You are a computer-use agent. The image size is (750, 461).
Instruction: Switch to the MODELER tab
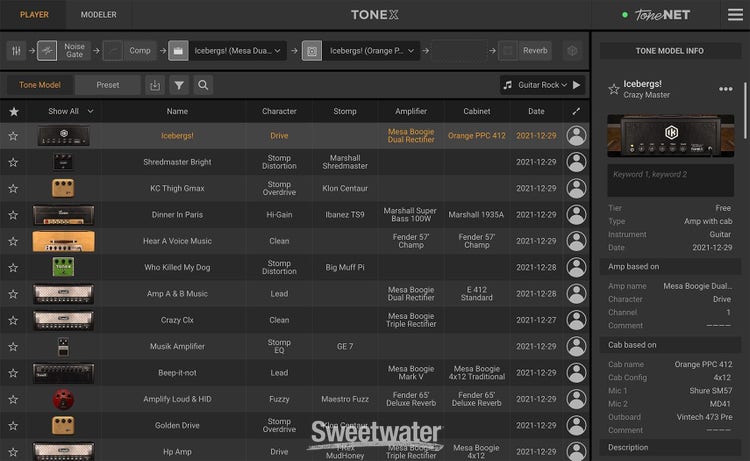[x=99, y=15]
